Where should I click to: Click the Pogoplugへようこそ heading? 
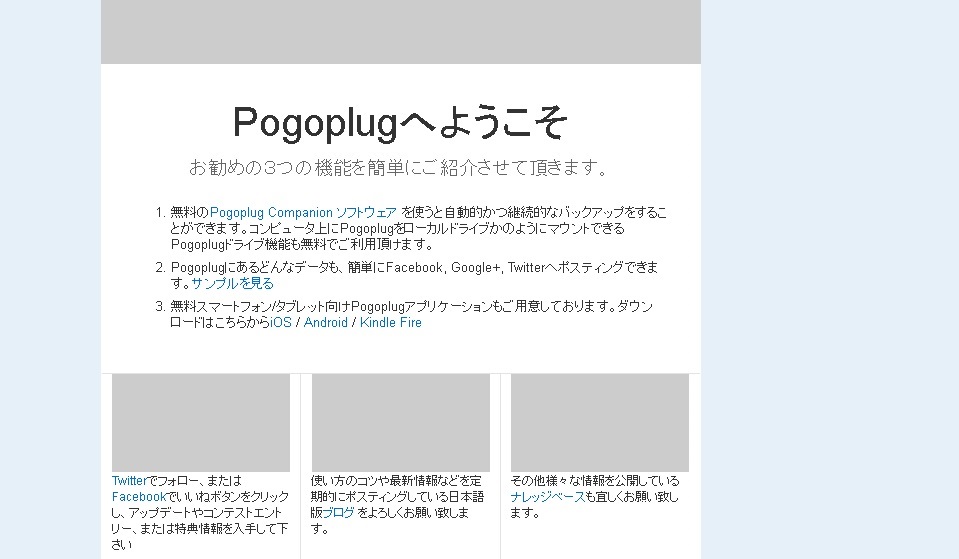tap(400, 122)
